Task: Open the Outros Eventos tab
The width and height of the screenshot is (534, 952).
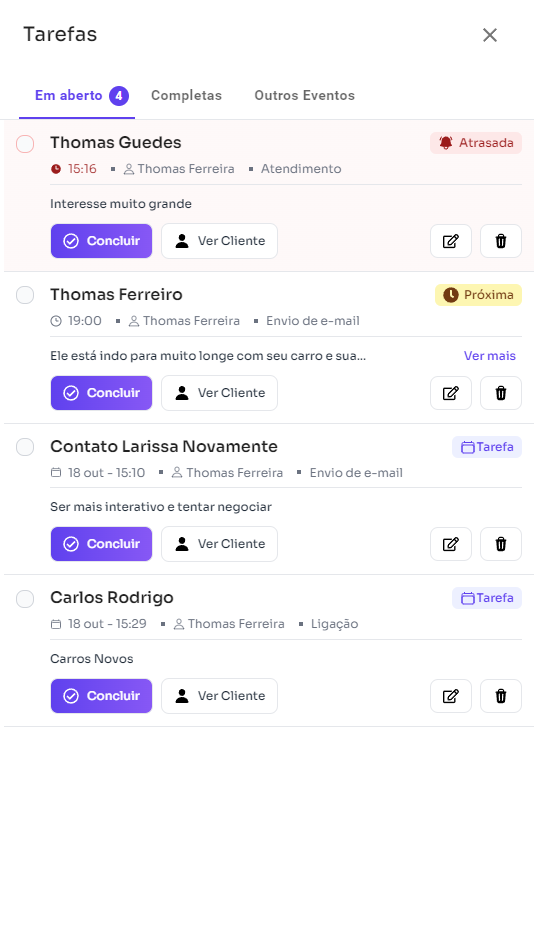Action: pyautogui.click(x=305, y=95)
